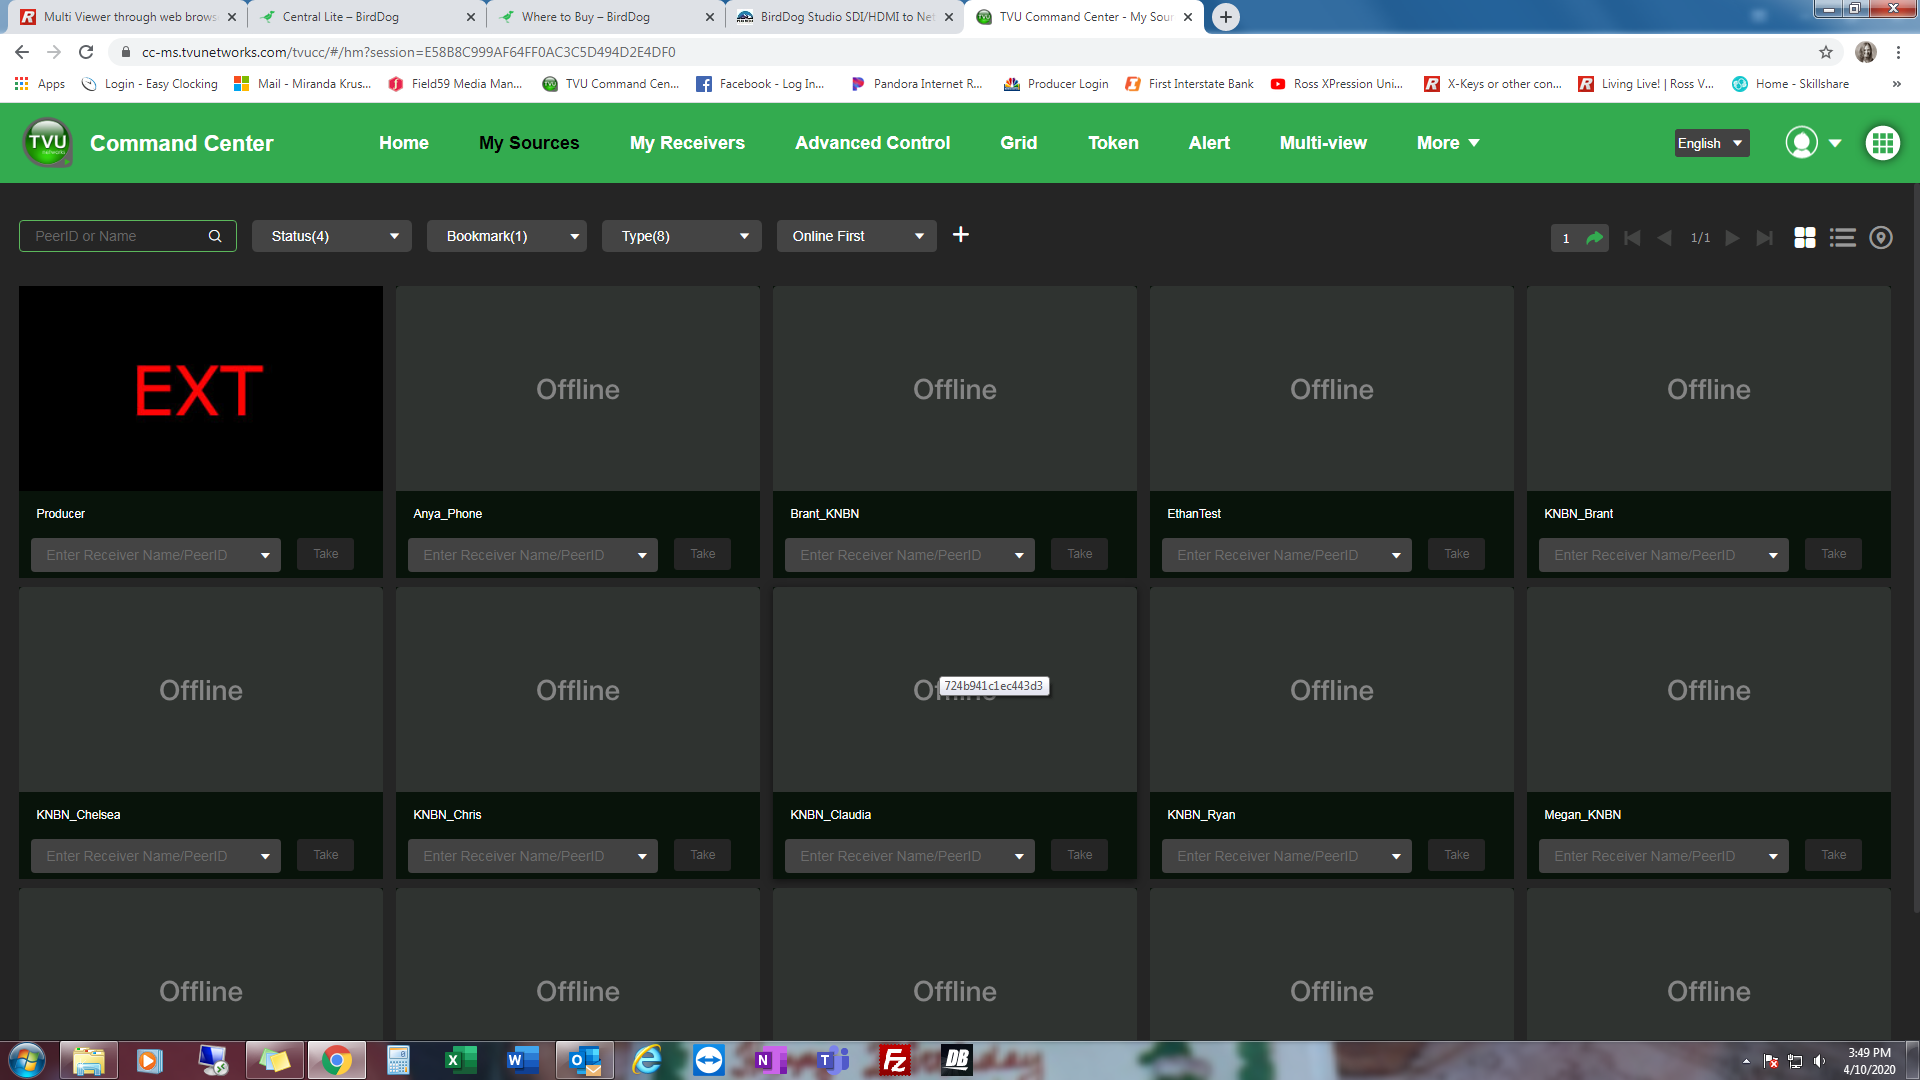Open the Multi-view menu item
The height and width of the screenshot is (1080, 1920).
[1322, 143]
